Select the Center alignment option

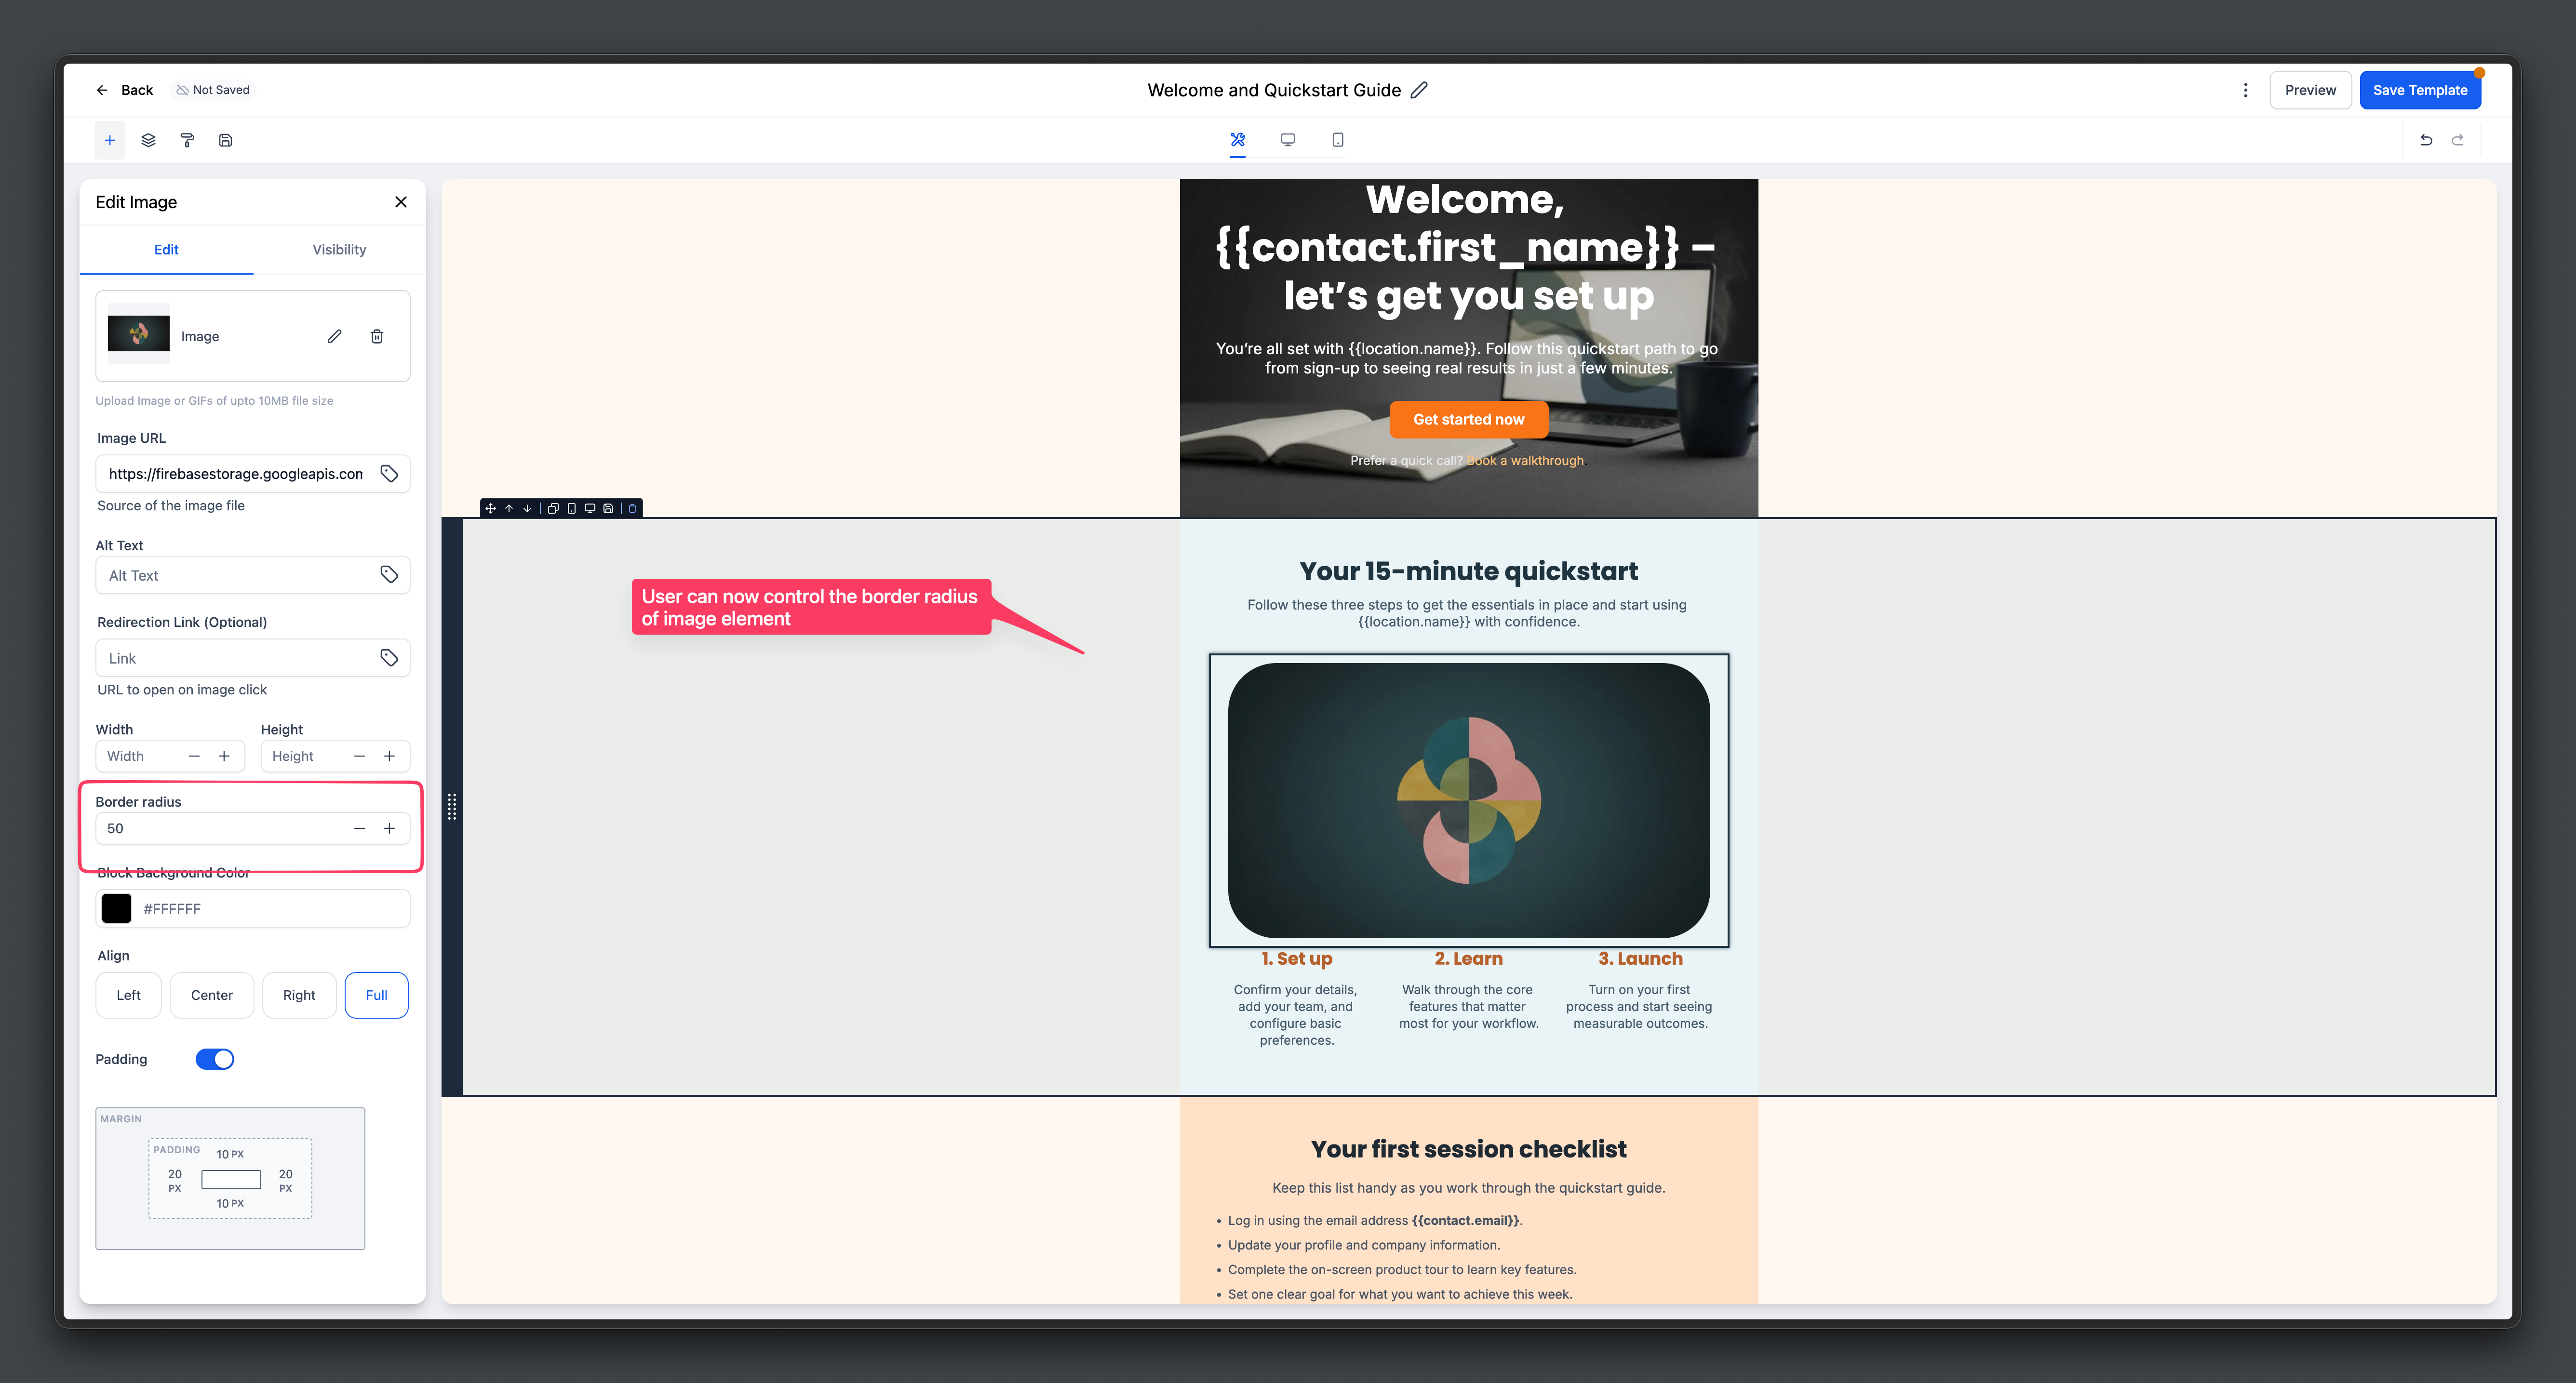211,995
